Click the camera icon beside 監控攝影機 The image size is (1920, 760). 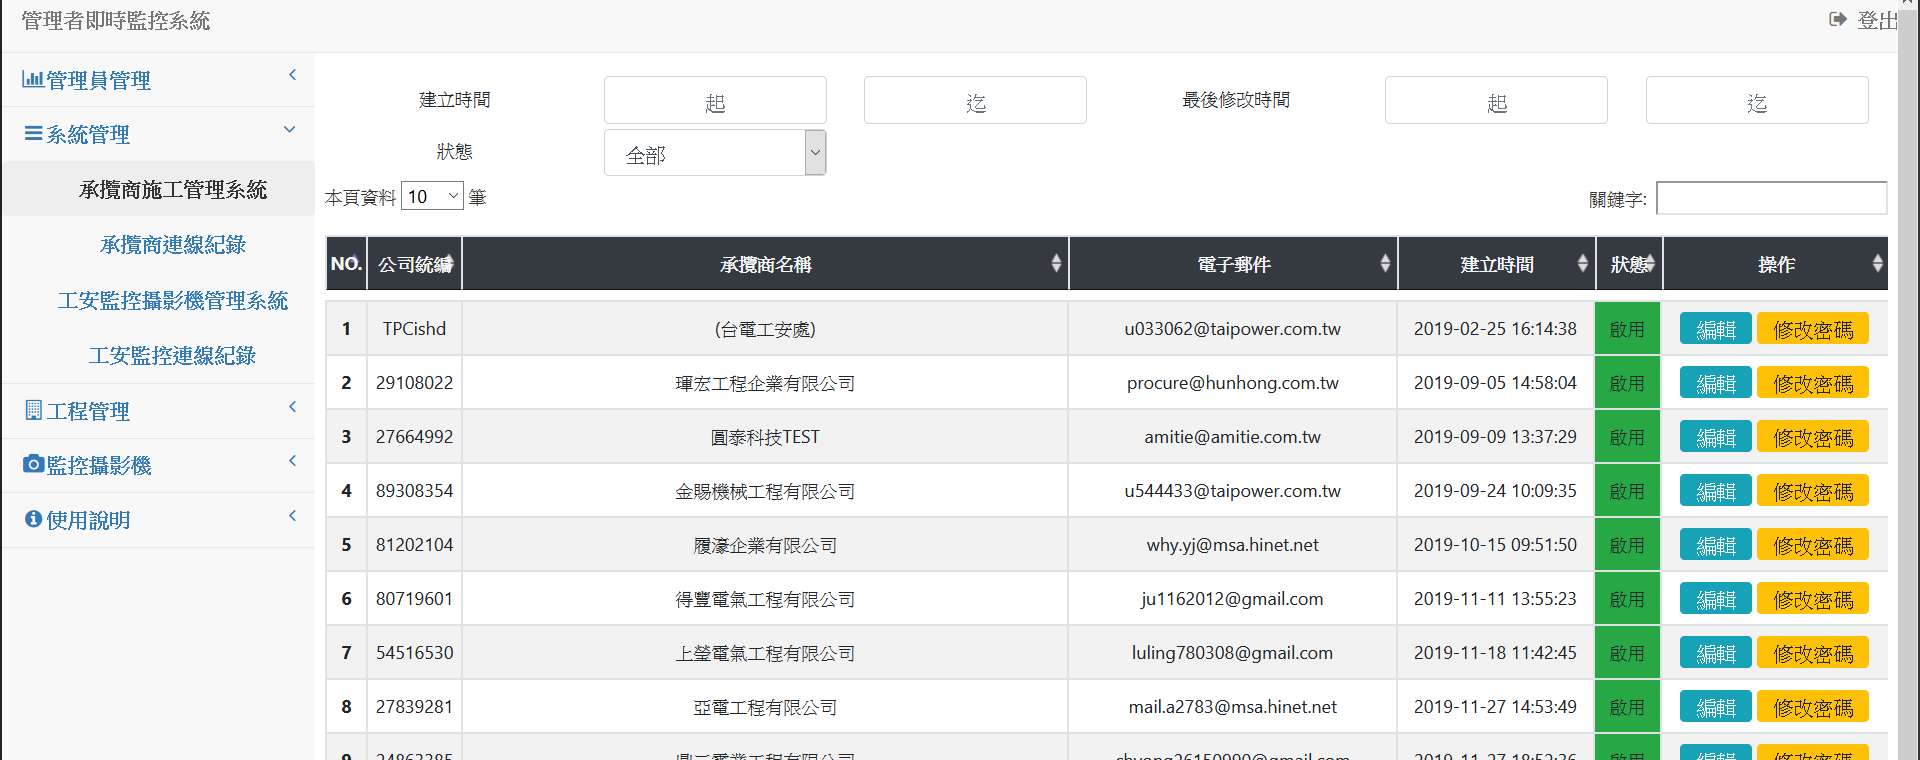(33, 464)
